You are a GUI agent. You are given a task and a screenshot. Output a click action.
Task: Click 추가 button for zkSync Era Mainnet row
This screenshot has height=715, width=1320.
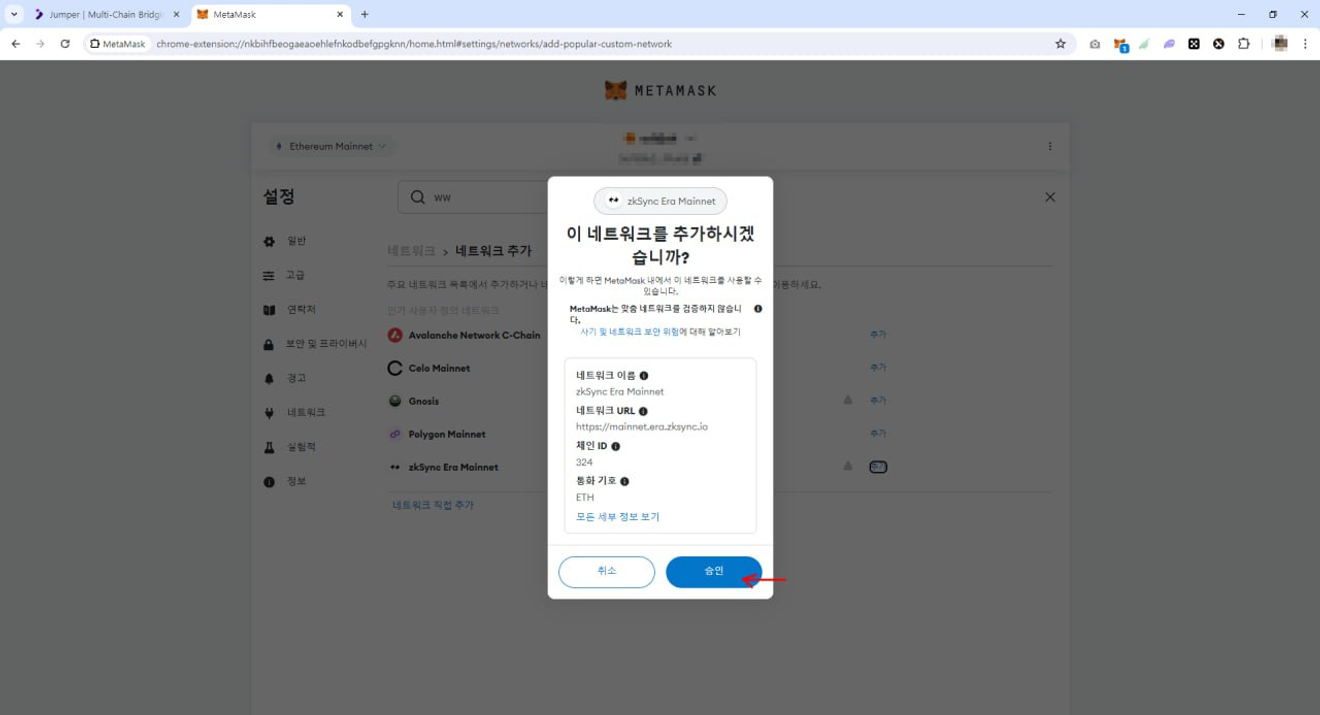[x=878, y=467]
